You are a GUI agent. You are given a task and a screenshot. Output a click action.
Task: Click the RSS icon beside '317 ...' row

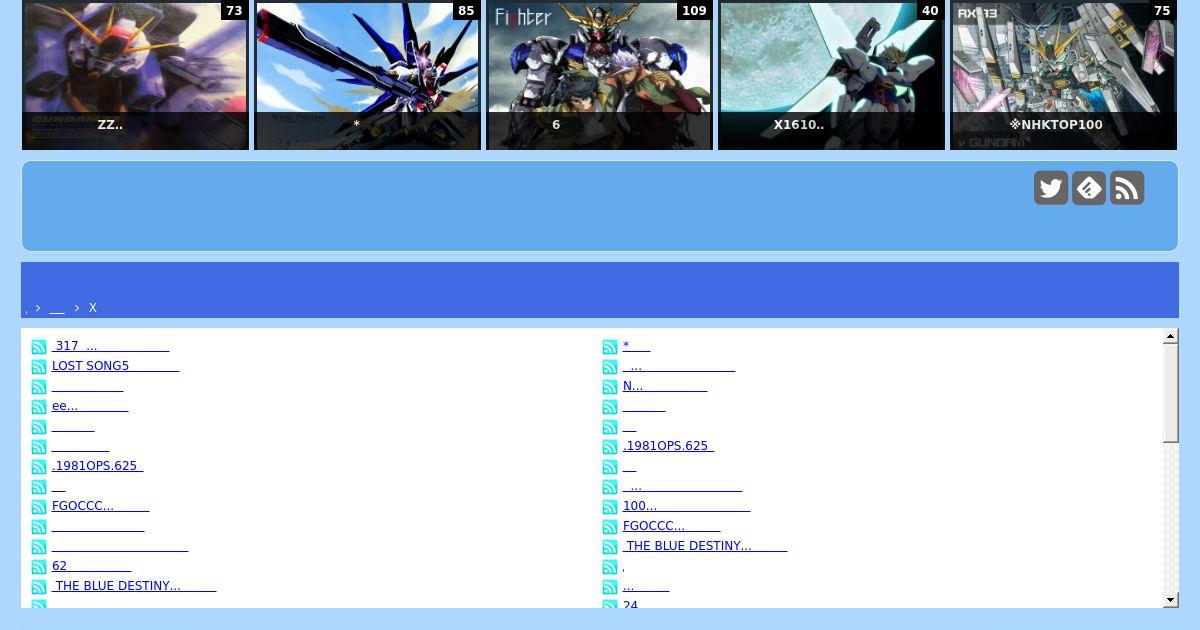click(x=39, y=347)
